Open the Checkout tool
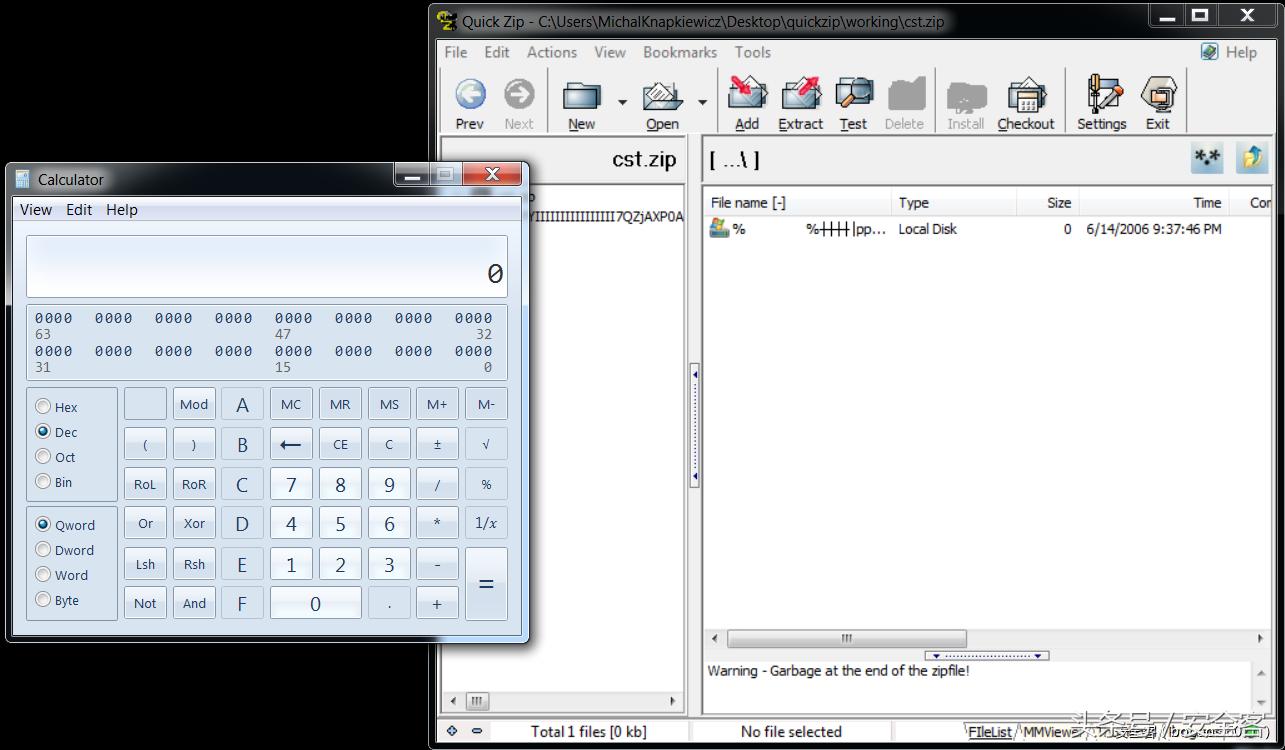1285x750 pixels. (1026, 100)
